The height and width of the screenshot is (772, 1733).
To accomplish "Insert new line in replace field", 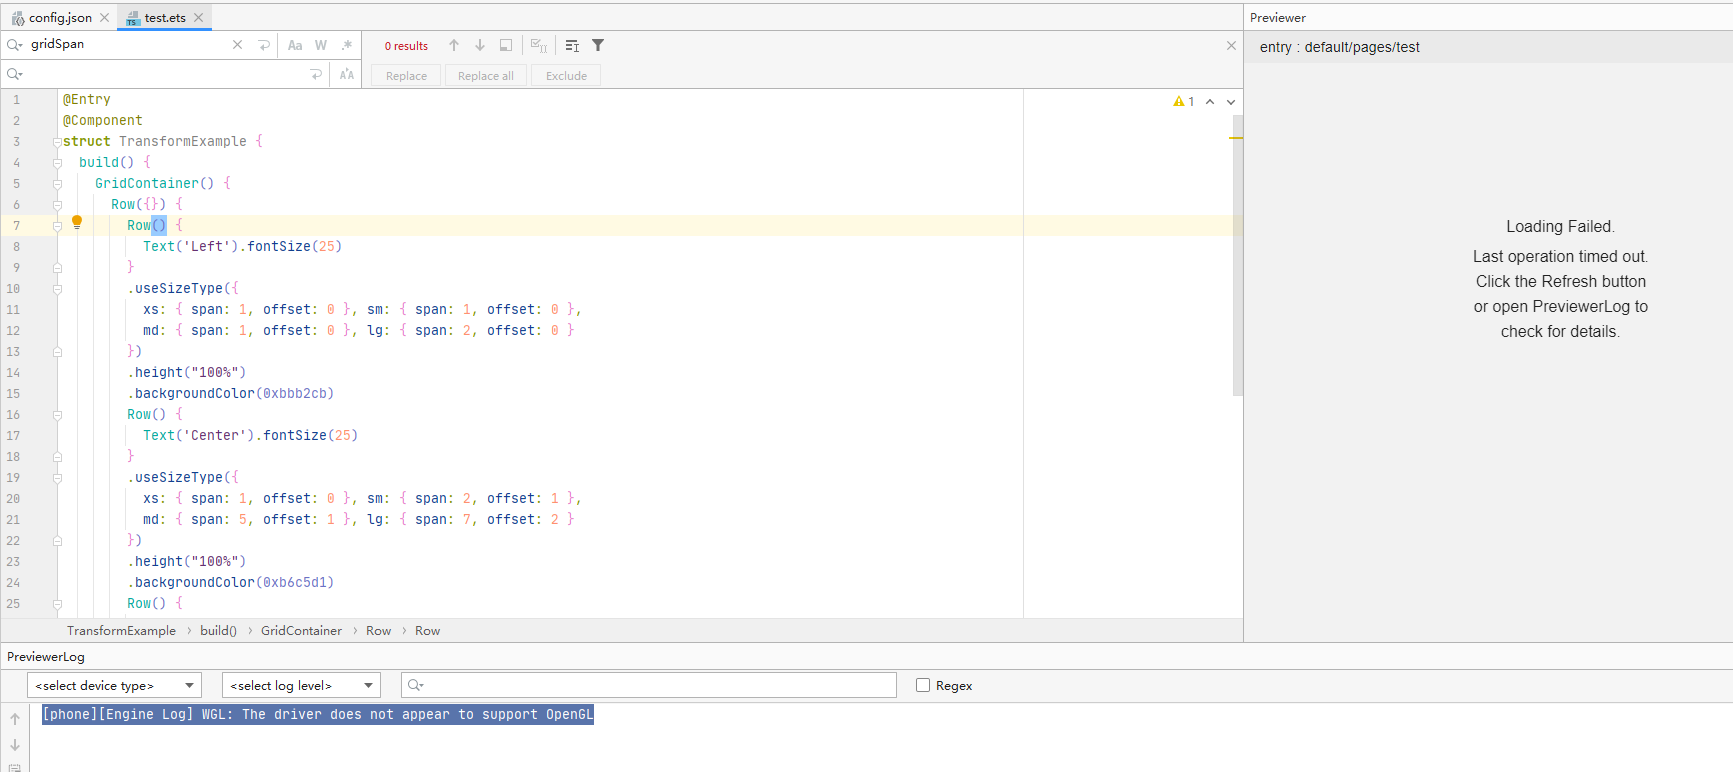I will [x=316, y=75].
